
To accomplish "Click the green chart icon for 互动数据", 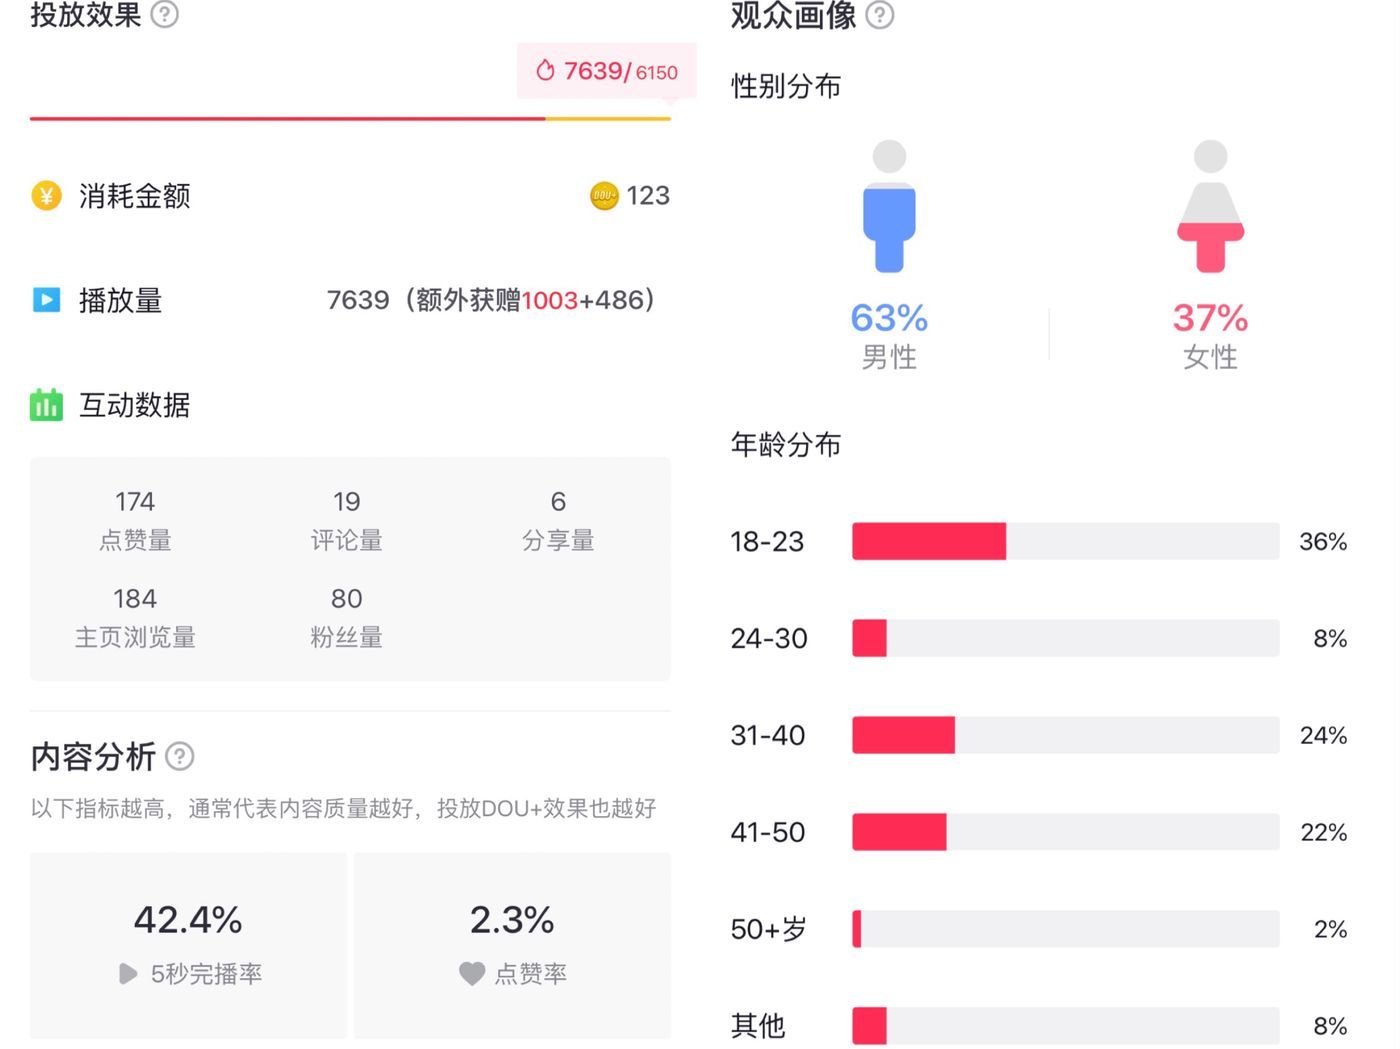I will point(46,404).
